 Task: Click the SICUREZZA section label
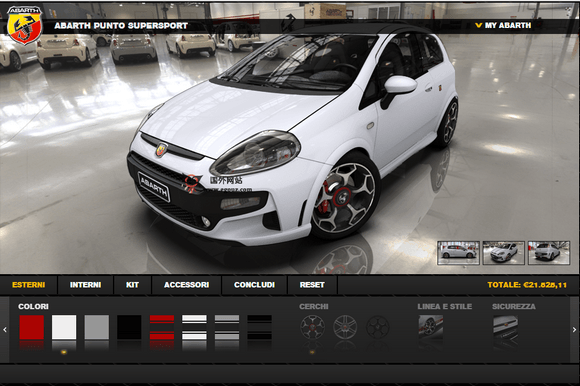[x=514, y=307]
